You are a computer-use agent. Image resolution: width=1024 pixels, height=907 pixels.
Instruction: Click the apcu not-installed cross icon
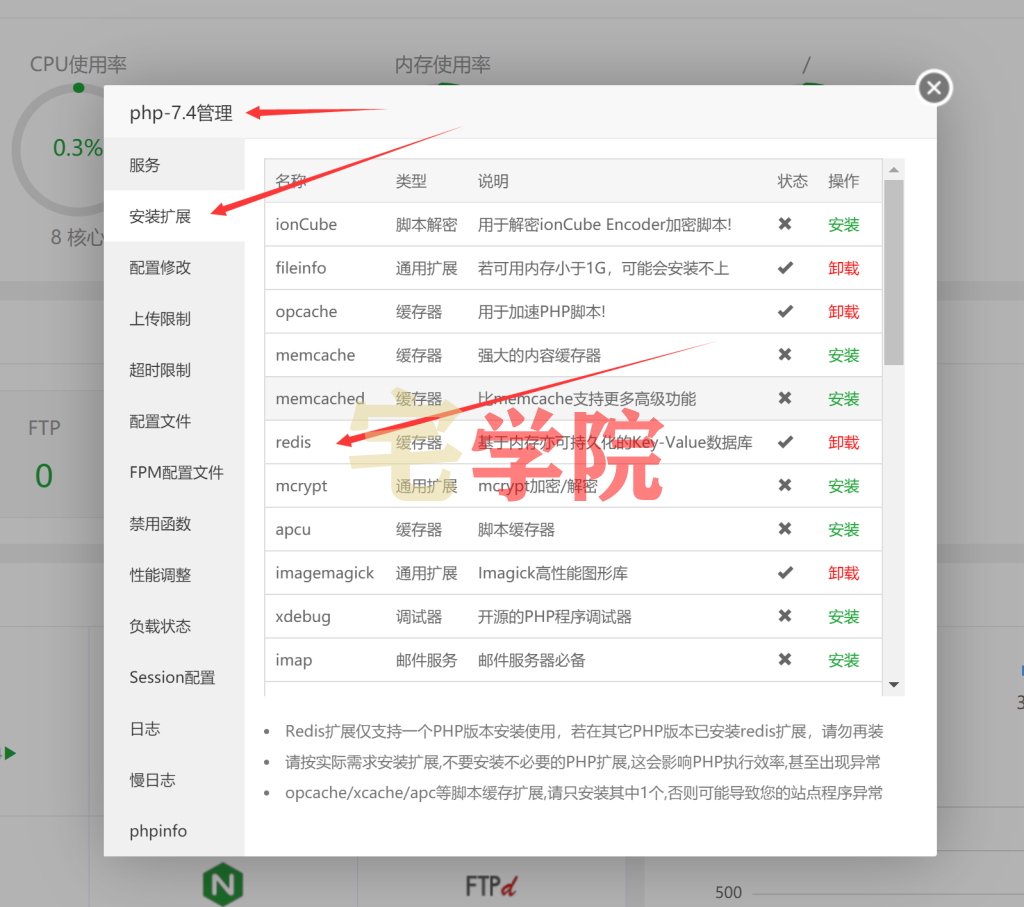(x=785, y=528)
